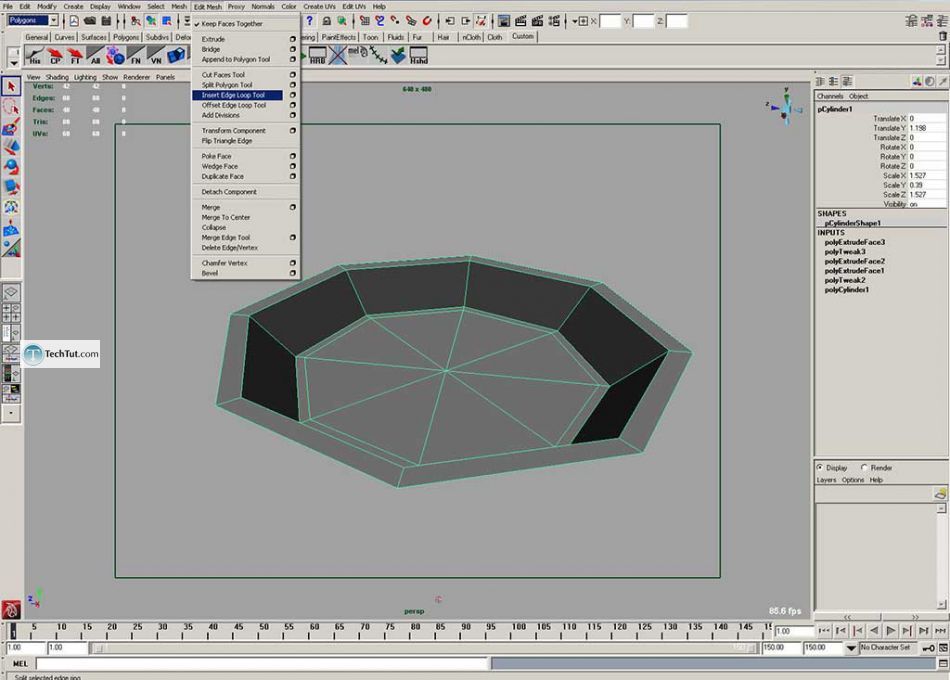This screenshot has height=680, width=950.
Task: Click the Paint Selection tool icon
Action: 11,127
